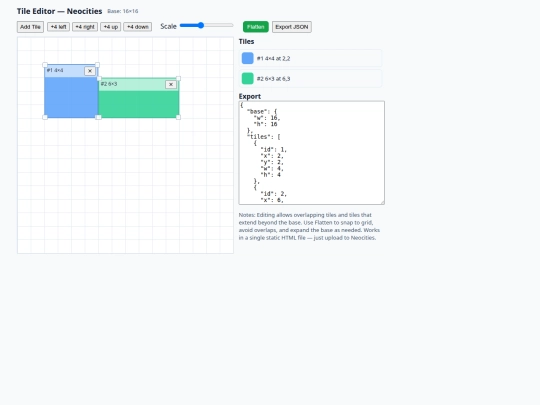540x405 pixels.
Task: Click the Export JSON button
Action: [292, 27]
